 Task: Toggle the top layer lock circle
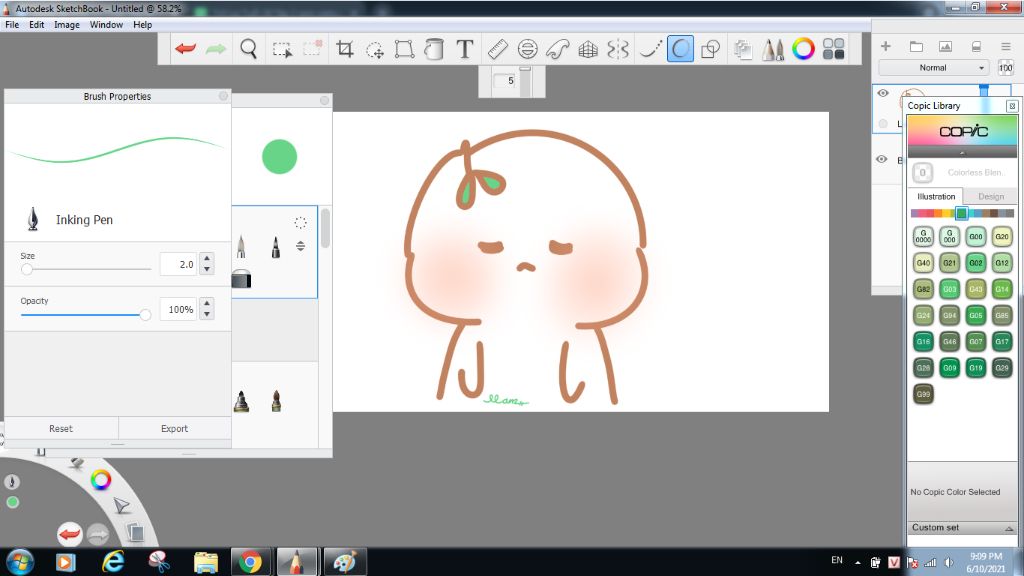883,123
